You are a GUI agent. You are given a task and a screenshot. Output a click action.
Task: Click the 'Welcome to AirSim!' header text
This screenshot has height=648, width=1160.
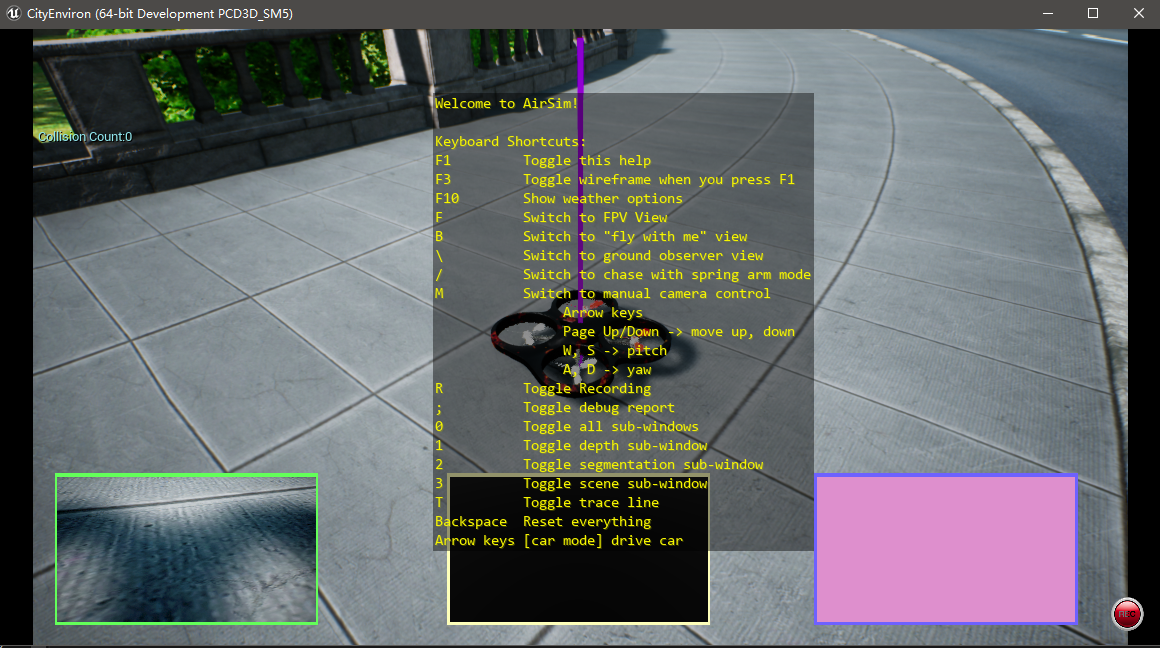tap(507, 103)
